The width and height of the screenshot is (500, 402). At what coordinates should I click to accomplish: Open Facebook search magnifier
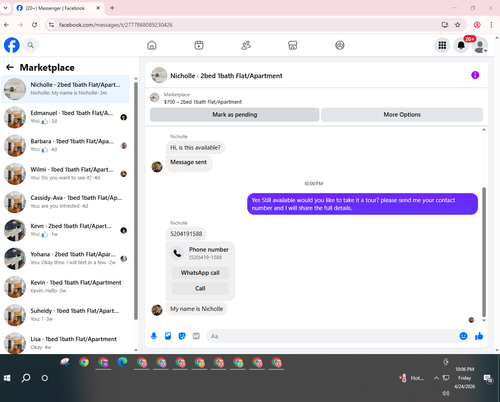click(30, 45)
